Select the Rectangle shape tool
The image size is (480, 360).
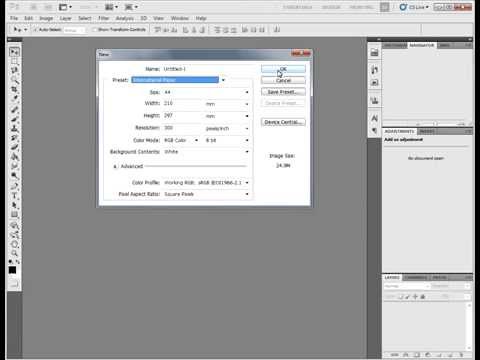pos(14,215)
